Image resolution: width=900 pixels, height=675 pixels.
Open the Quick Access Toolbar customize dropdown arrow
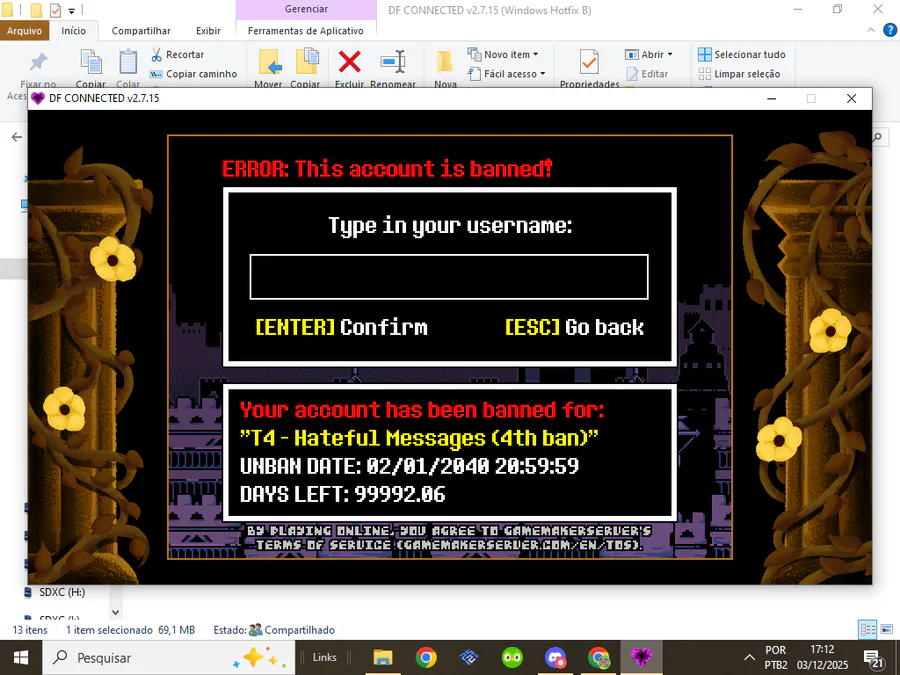pos(72,10)
